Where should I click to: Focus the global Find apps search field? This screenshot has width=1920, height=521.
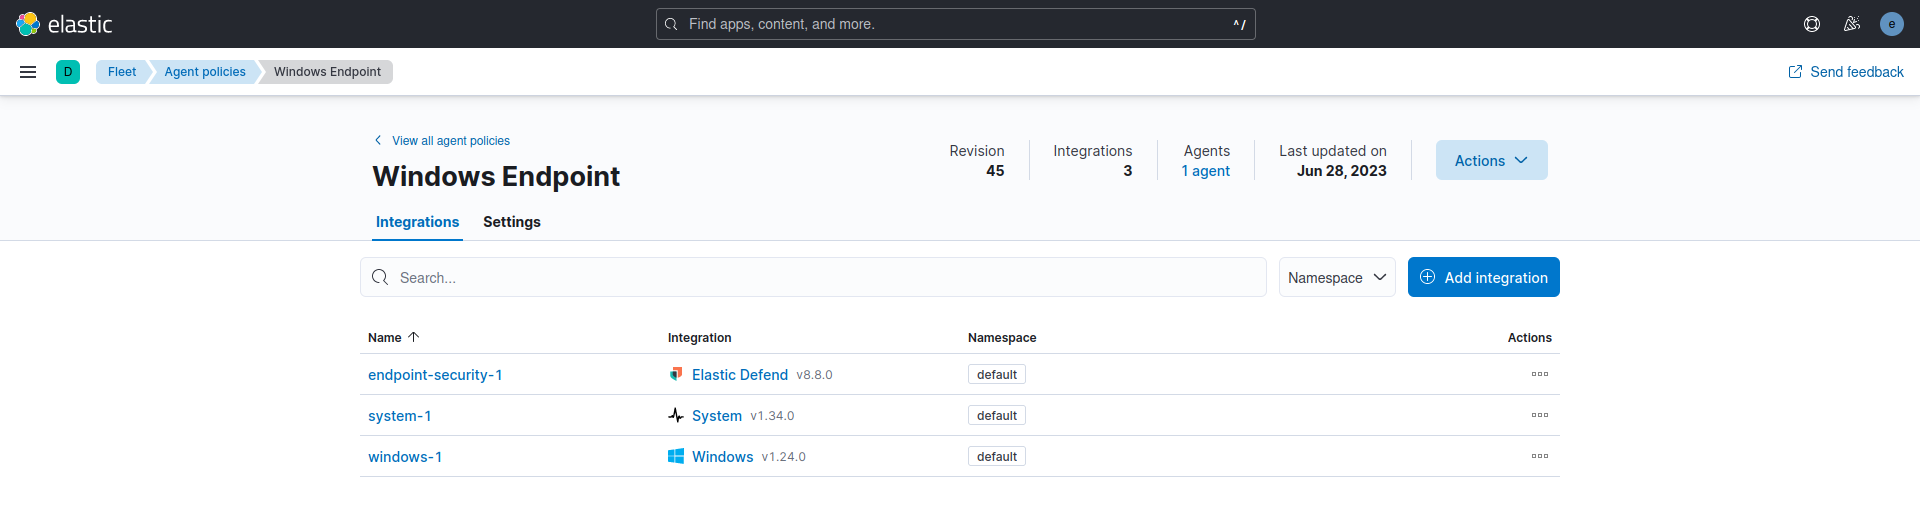956,24
